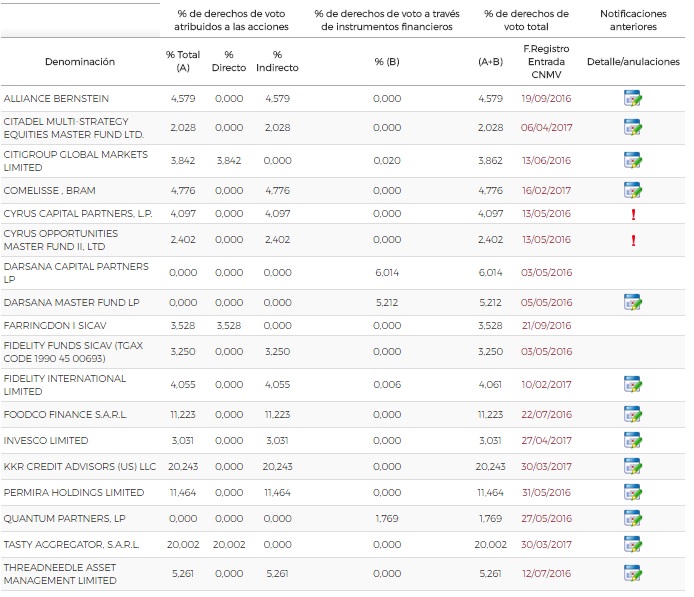Image resolution: width=694 pixels, height=597 pixels.
Task: Open detail icon for KKR CREDIT ADVISORS
Action: click(632, 466)
